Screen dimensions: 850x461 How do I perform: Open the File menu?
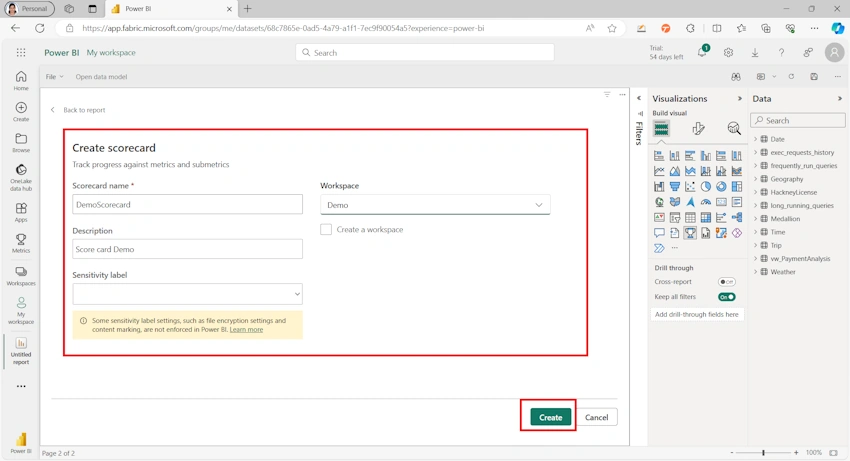54,77
